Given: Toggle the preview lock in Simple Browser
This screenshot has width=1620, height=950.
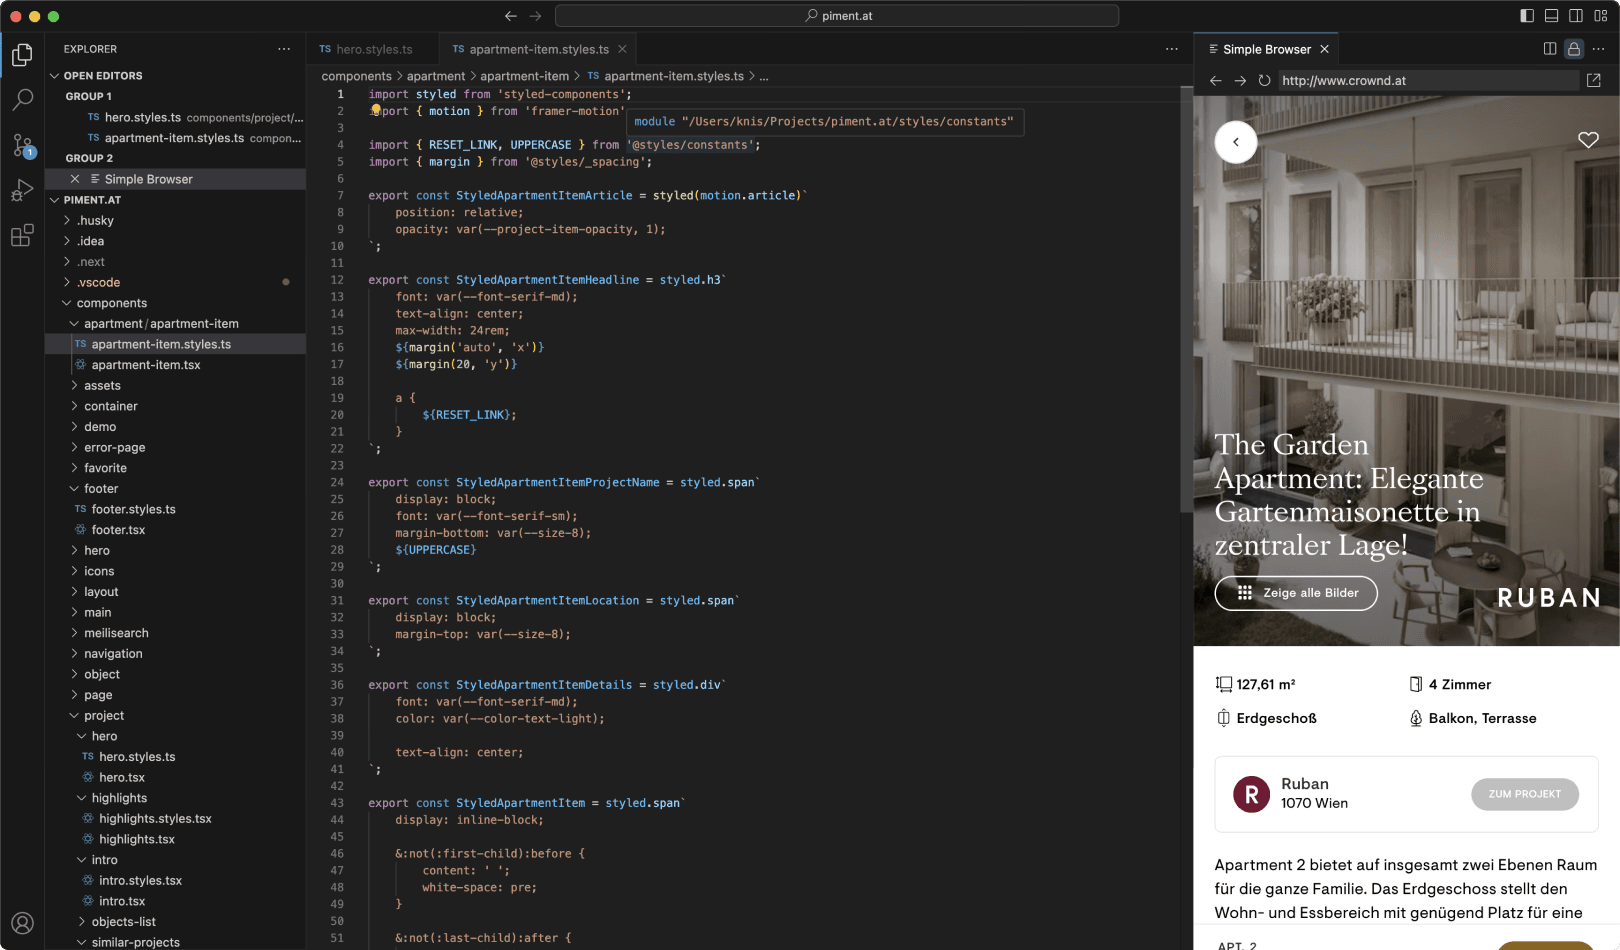Looking at the screenshot, I should pyautogui.click(x=1573, y=48).
